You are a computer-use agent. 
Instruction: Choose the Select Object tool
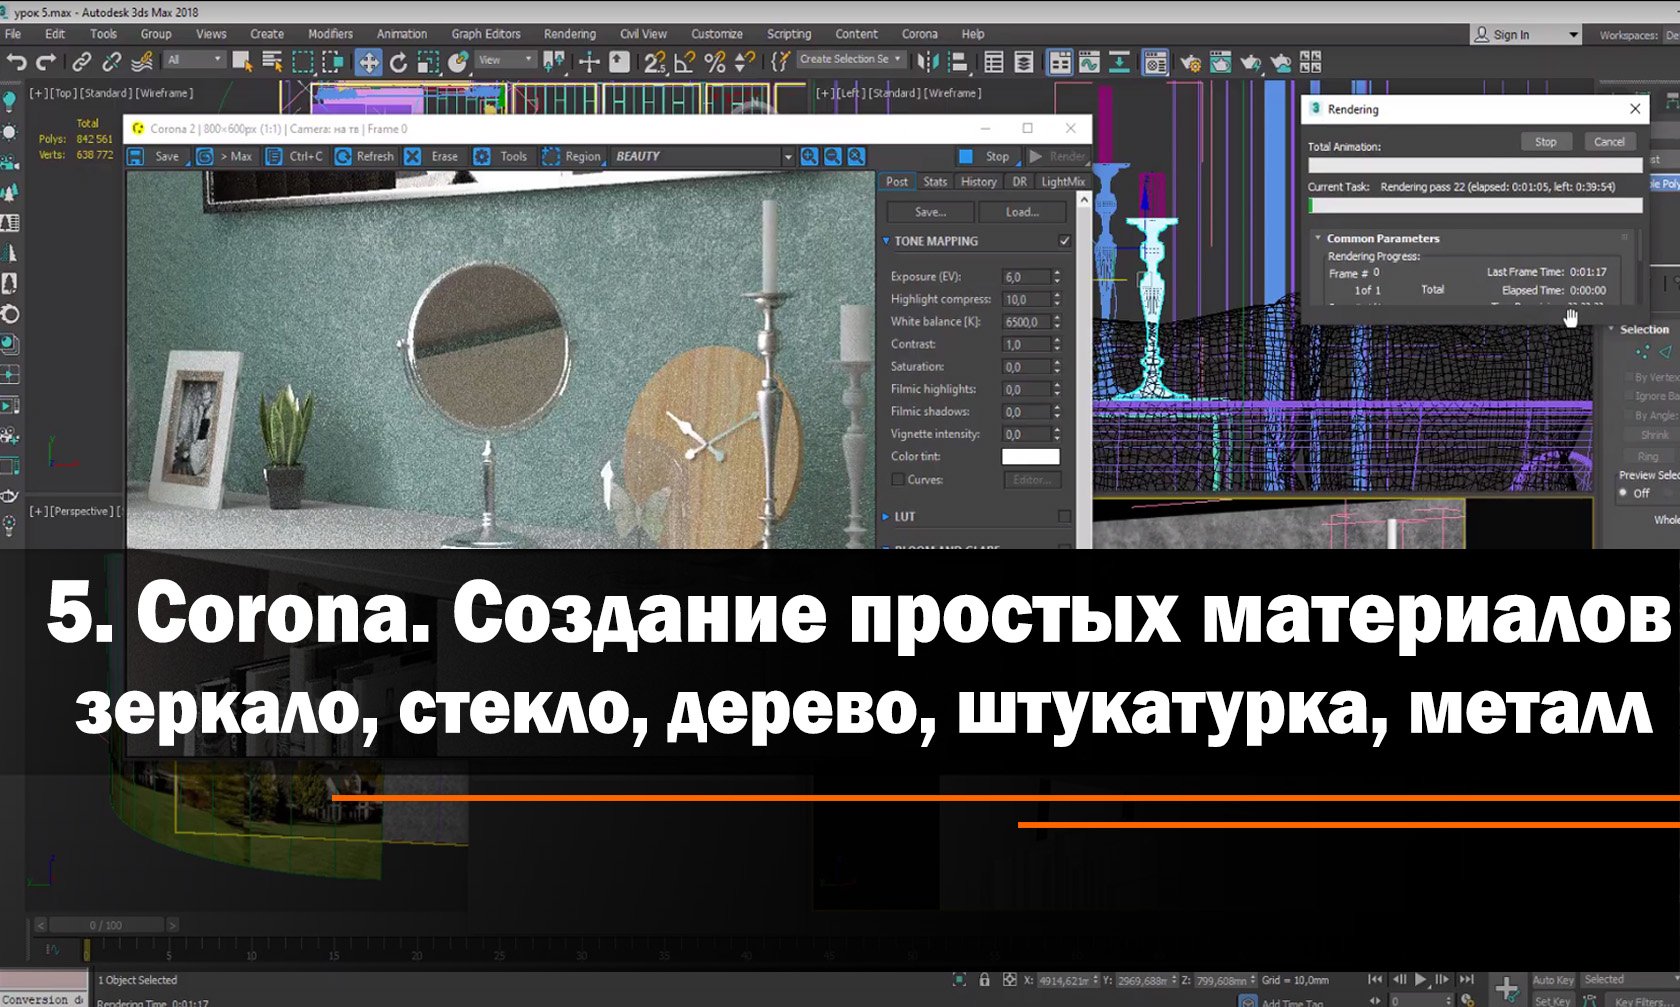point(242,62)
